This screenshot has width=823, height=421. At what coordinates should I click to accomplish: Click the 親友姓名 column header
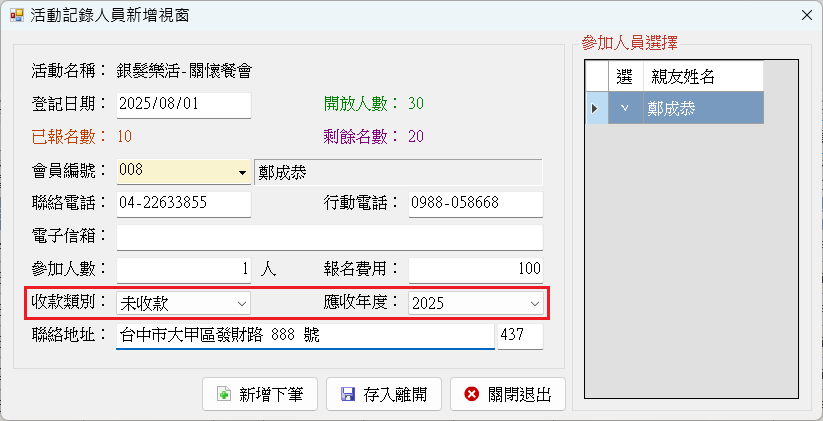click(703, 77)
